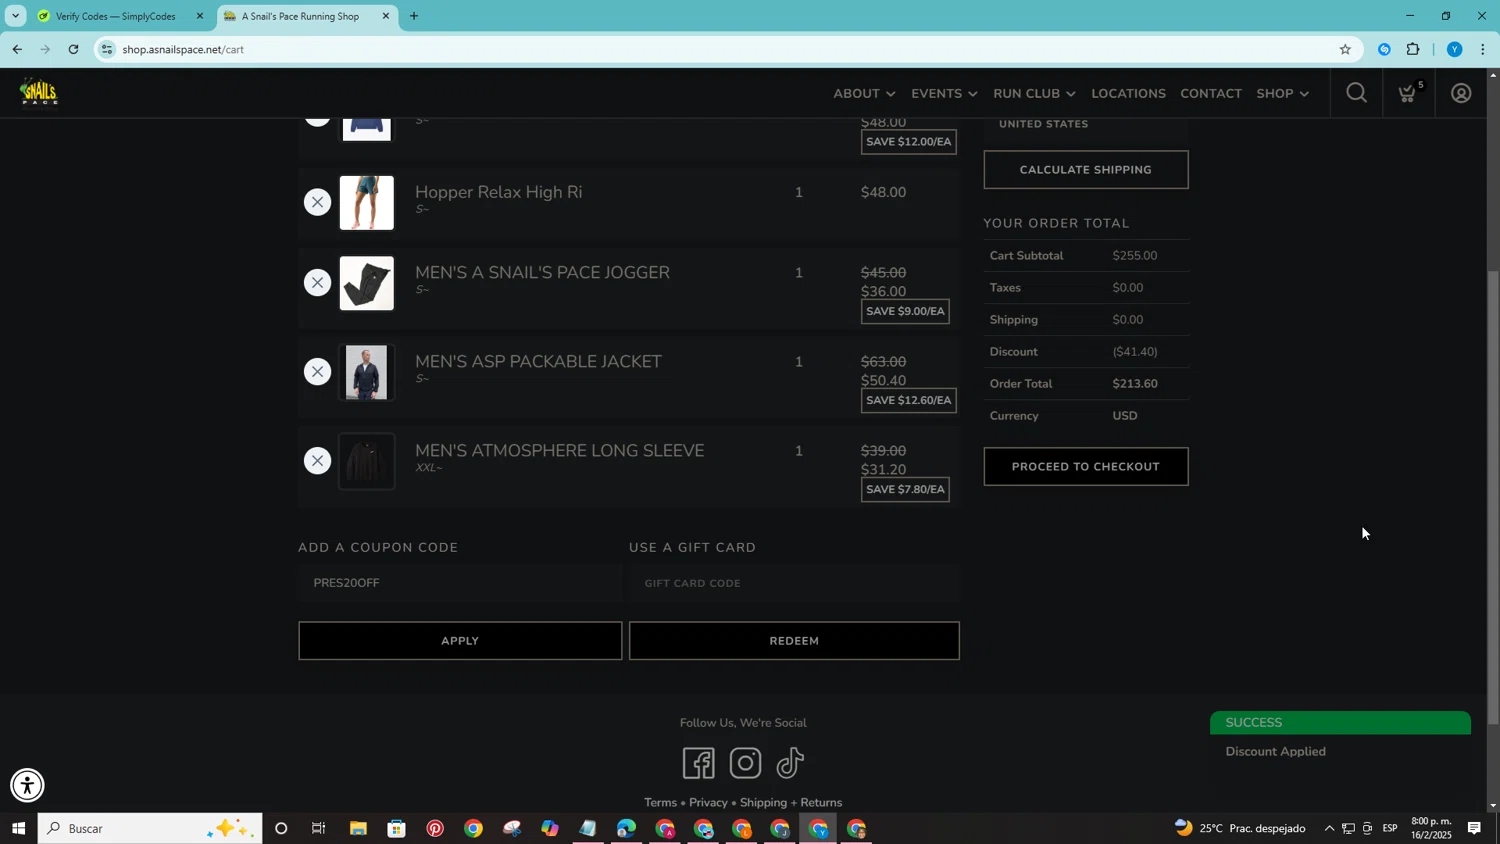Launch Microsoft Store from the taskbar
Viewport: 1500px width, 844px height.
[x=397, y=829]
